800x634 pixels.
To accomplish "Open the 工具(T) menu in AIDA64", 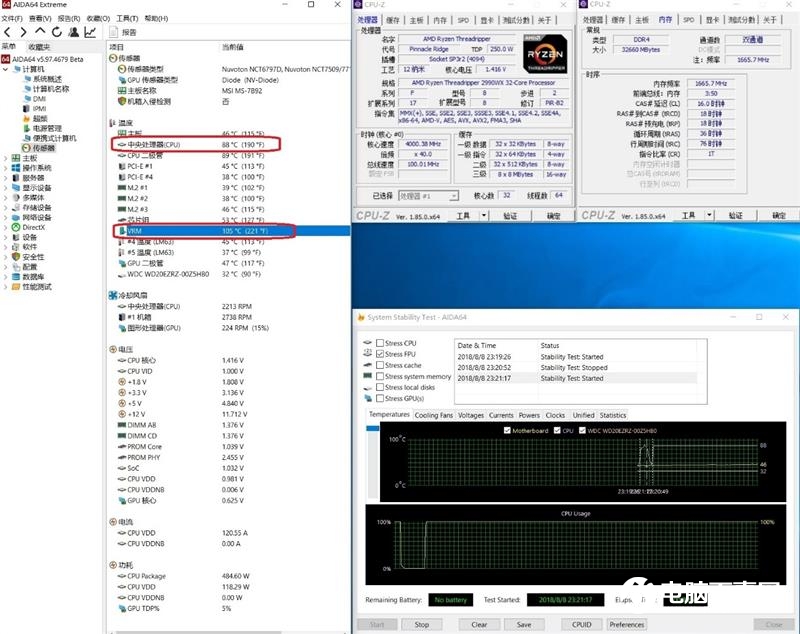I will click(x=127, y=18).
